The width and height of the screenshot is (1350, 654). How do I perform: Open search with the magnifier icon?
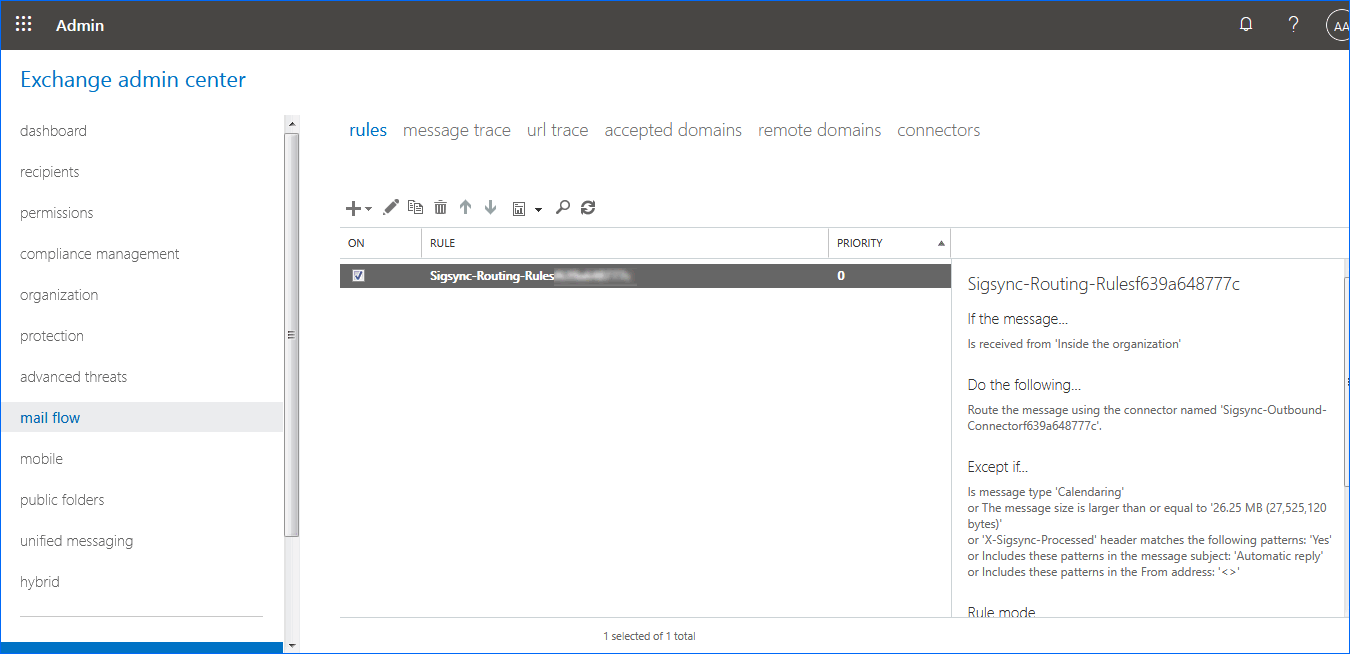click(563, 207)
